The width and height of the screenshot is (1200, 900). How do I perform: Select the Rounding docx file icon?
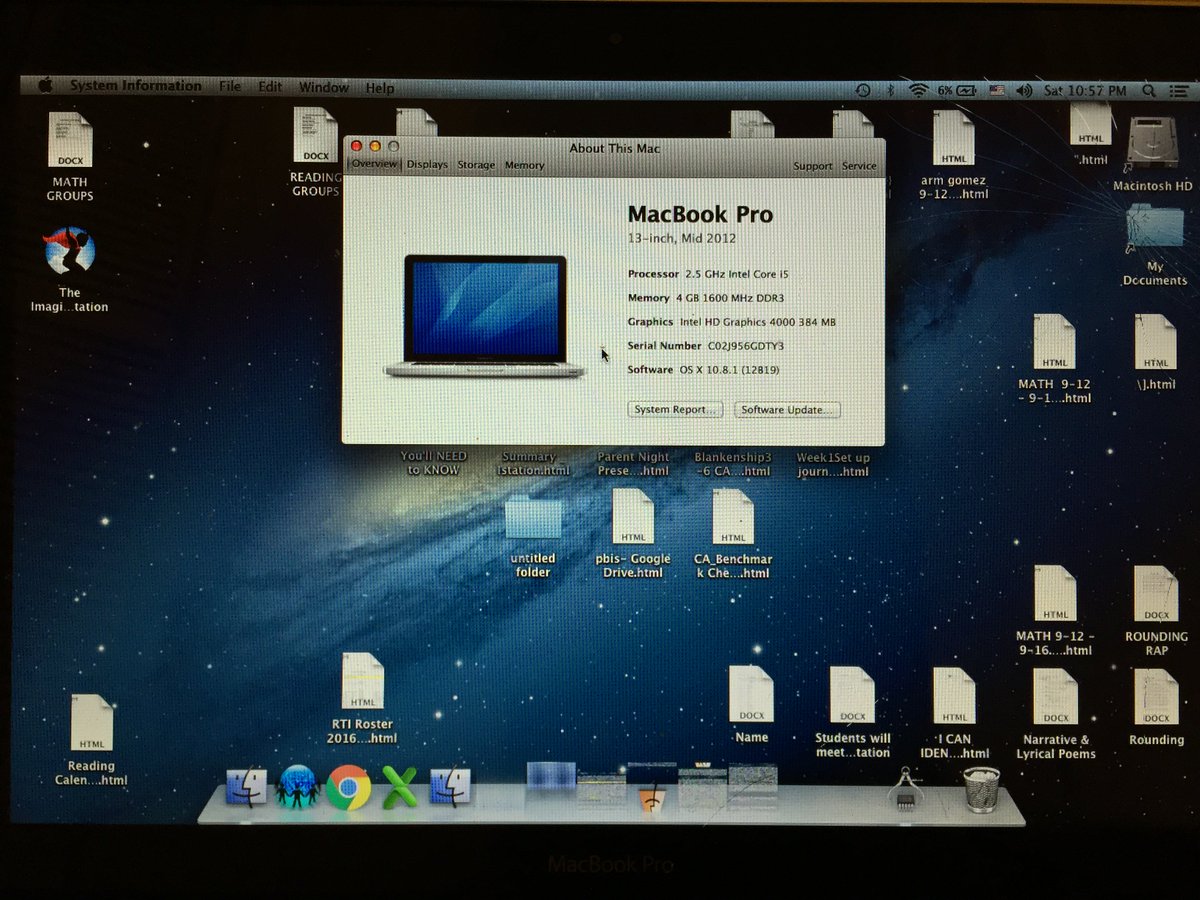[x=1156, y=697]
